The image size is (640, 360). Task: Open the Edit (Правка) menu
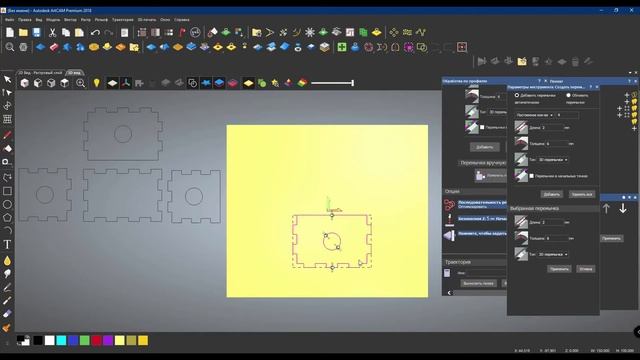coord(24,20)
